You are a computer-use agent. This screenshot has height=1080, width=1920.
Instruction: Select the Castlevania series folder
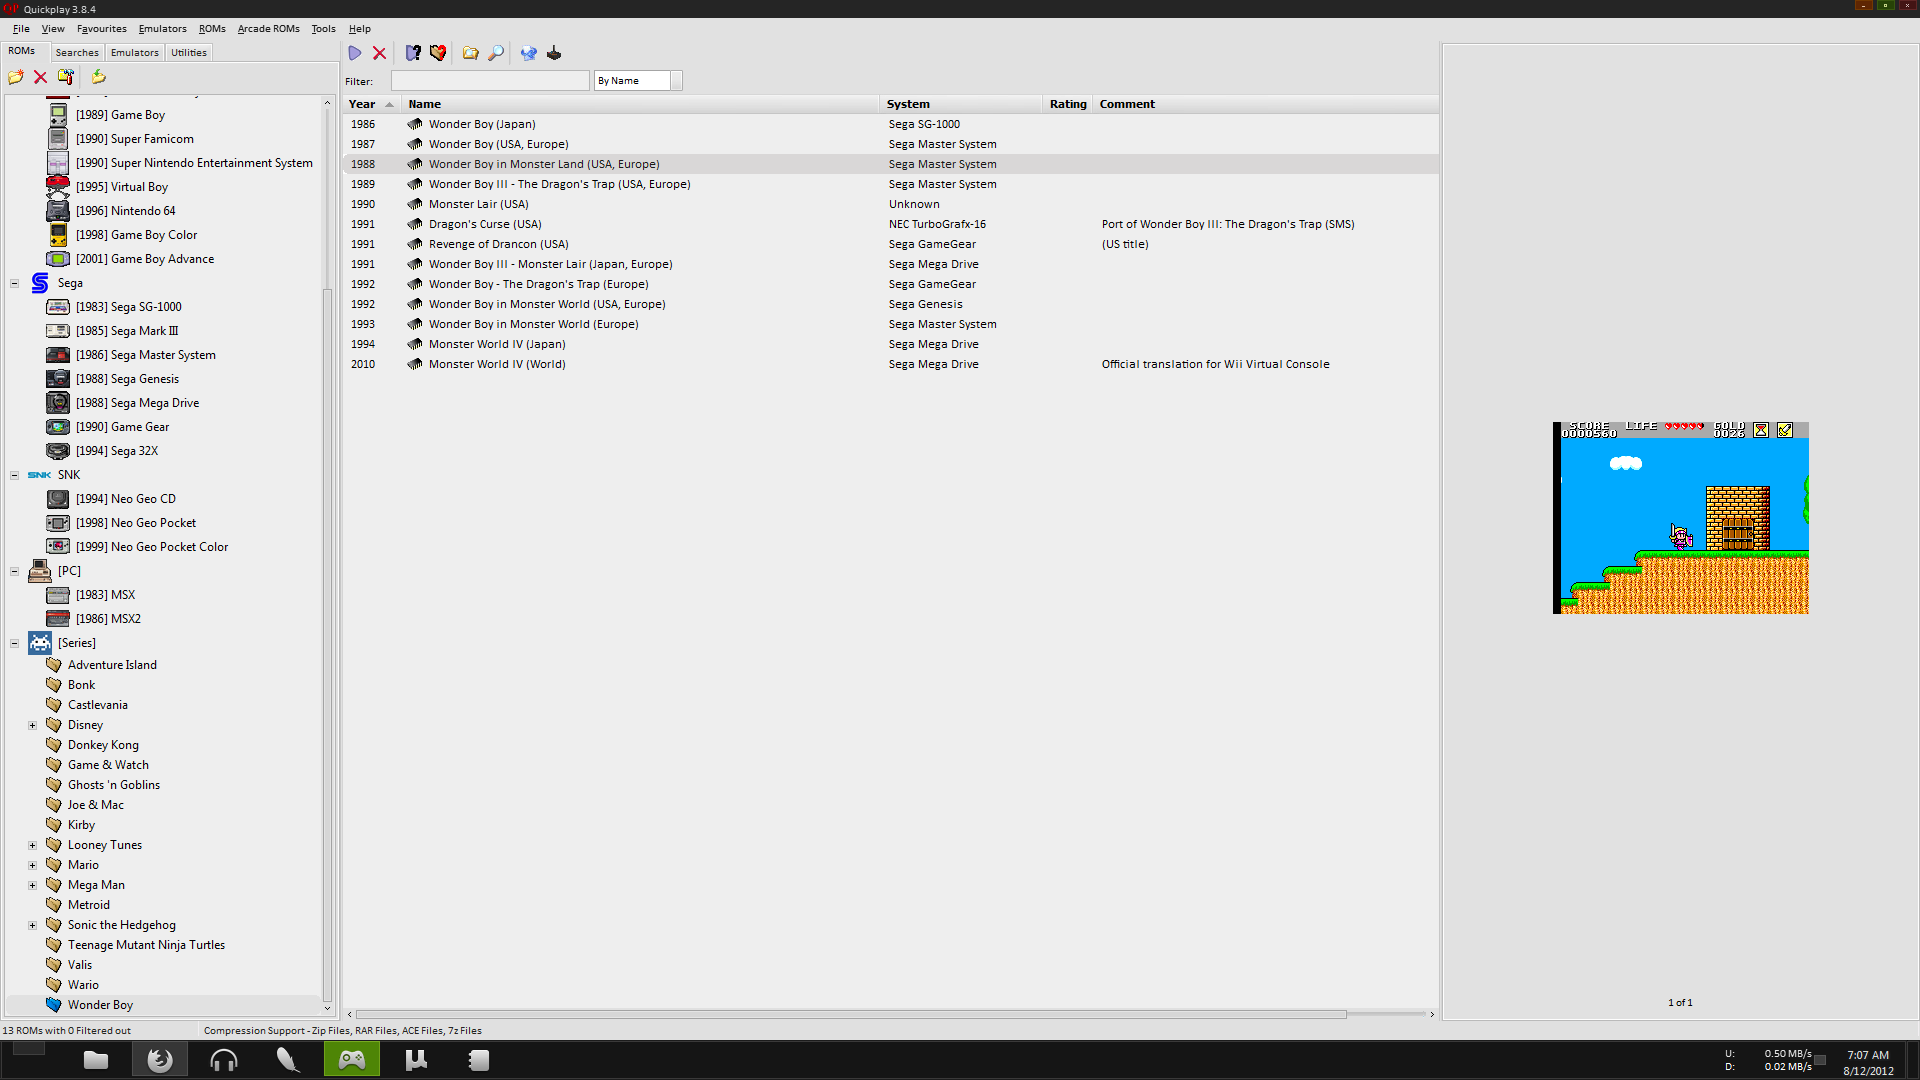[x=98, y=705]
